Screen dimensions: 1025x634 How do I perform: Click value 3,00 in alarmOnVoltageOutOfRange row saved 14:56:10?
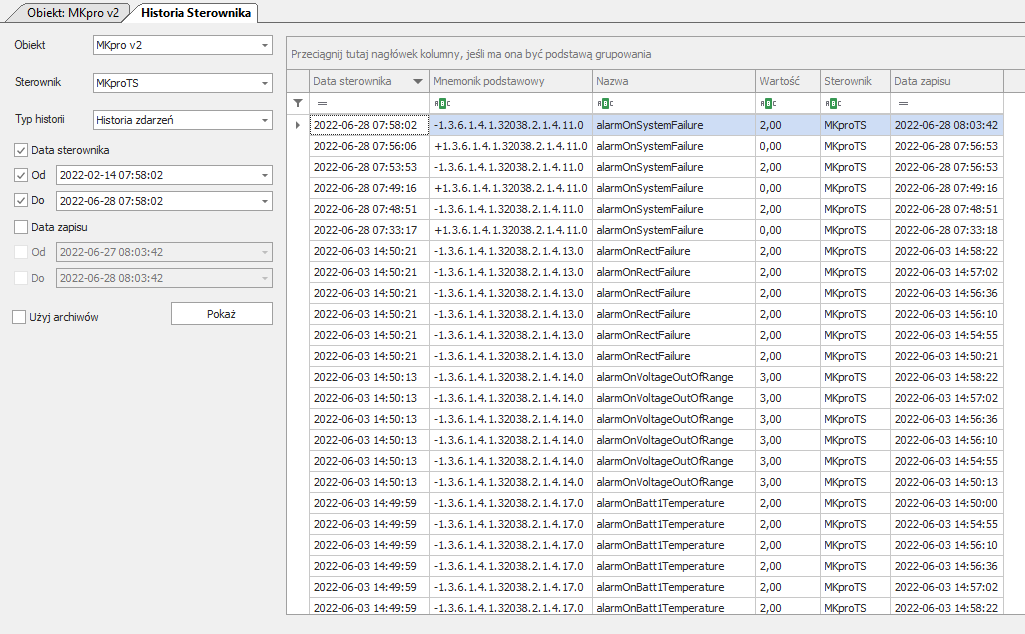[788, 440]
